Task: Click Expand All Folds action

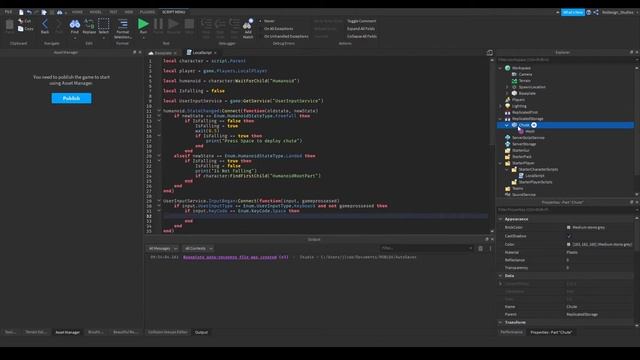Action: 361,29
